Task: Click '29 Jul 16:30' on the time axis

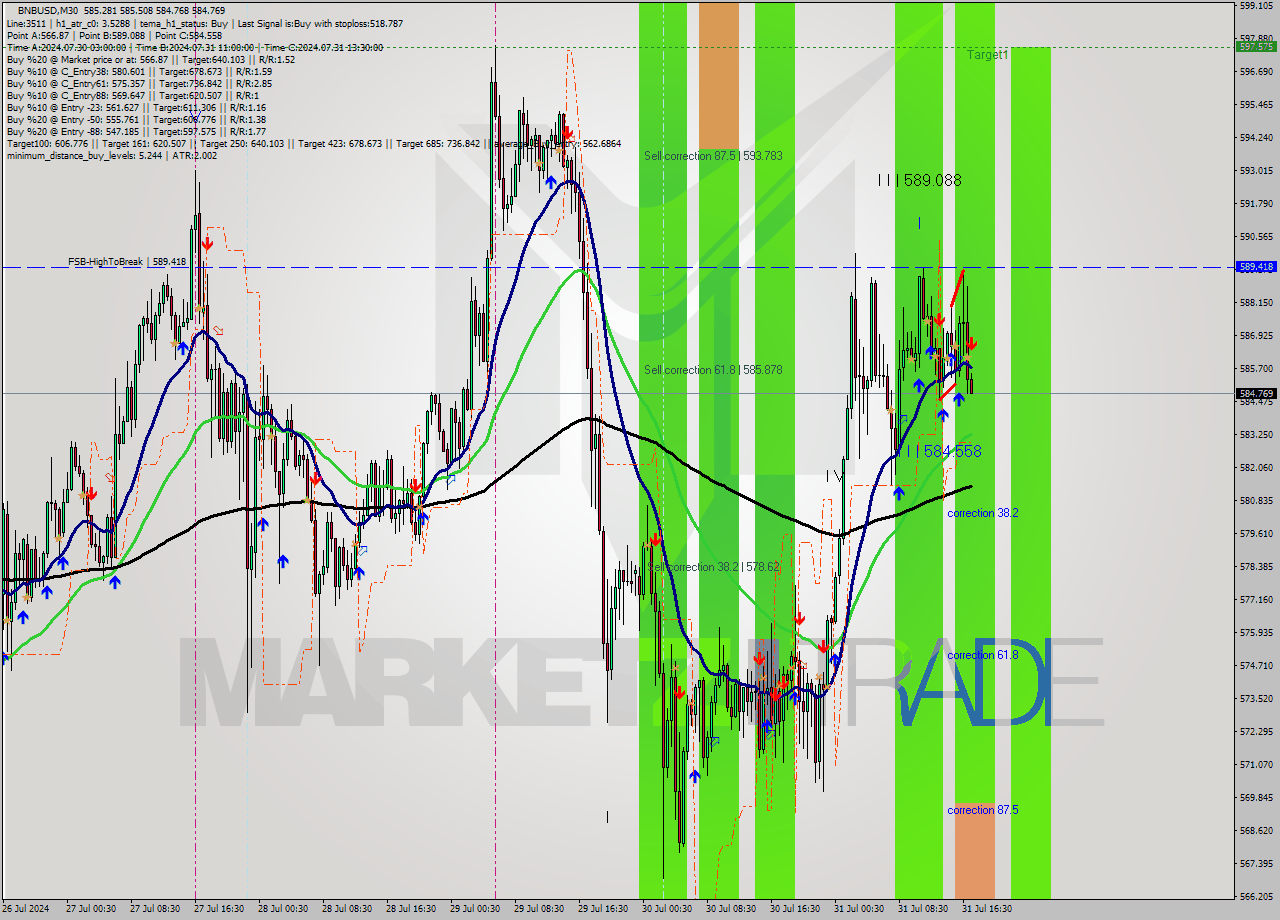Action: 603,909
